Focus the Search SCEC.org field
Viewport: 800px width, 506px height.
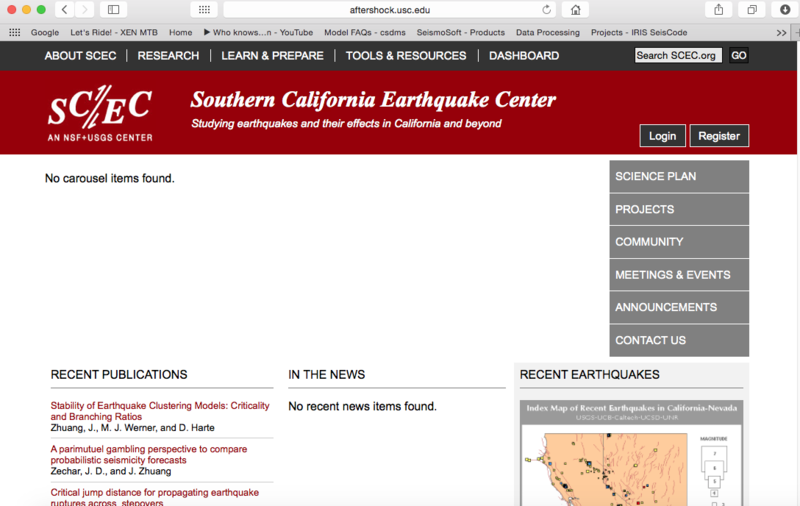(678, 55)
